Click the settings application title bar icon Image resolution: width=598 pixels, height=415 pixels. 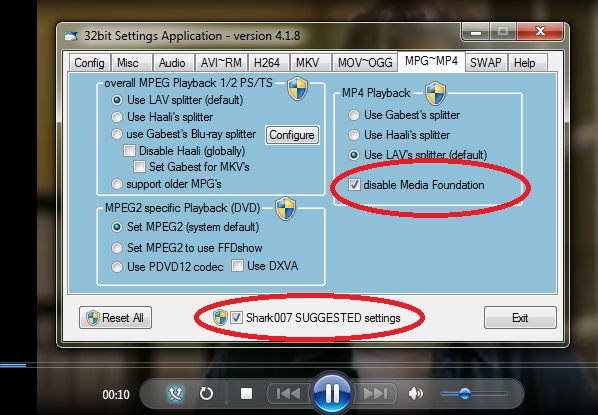coord(71,36)
